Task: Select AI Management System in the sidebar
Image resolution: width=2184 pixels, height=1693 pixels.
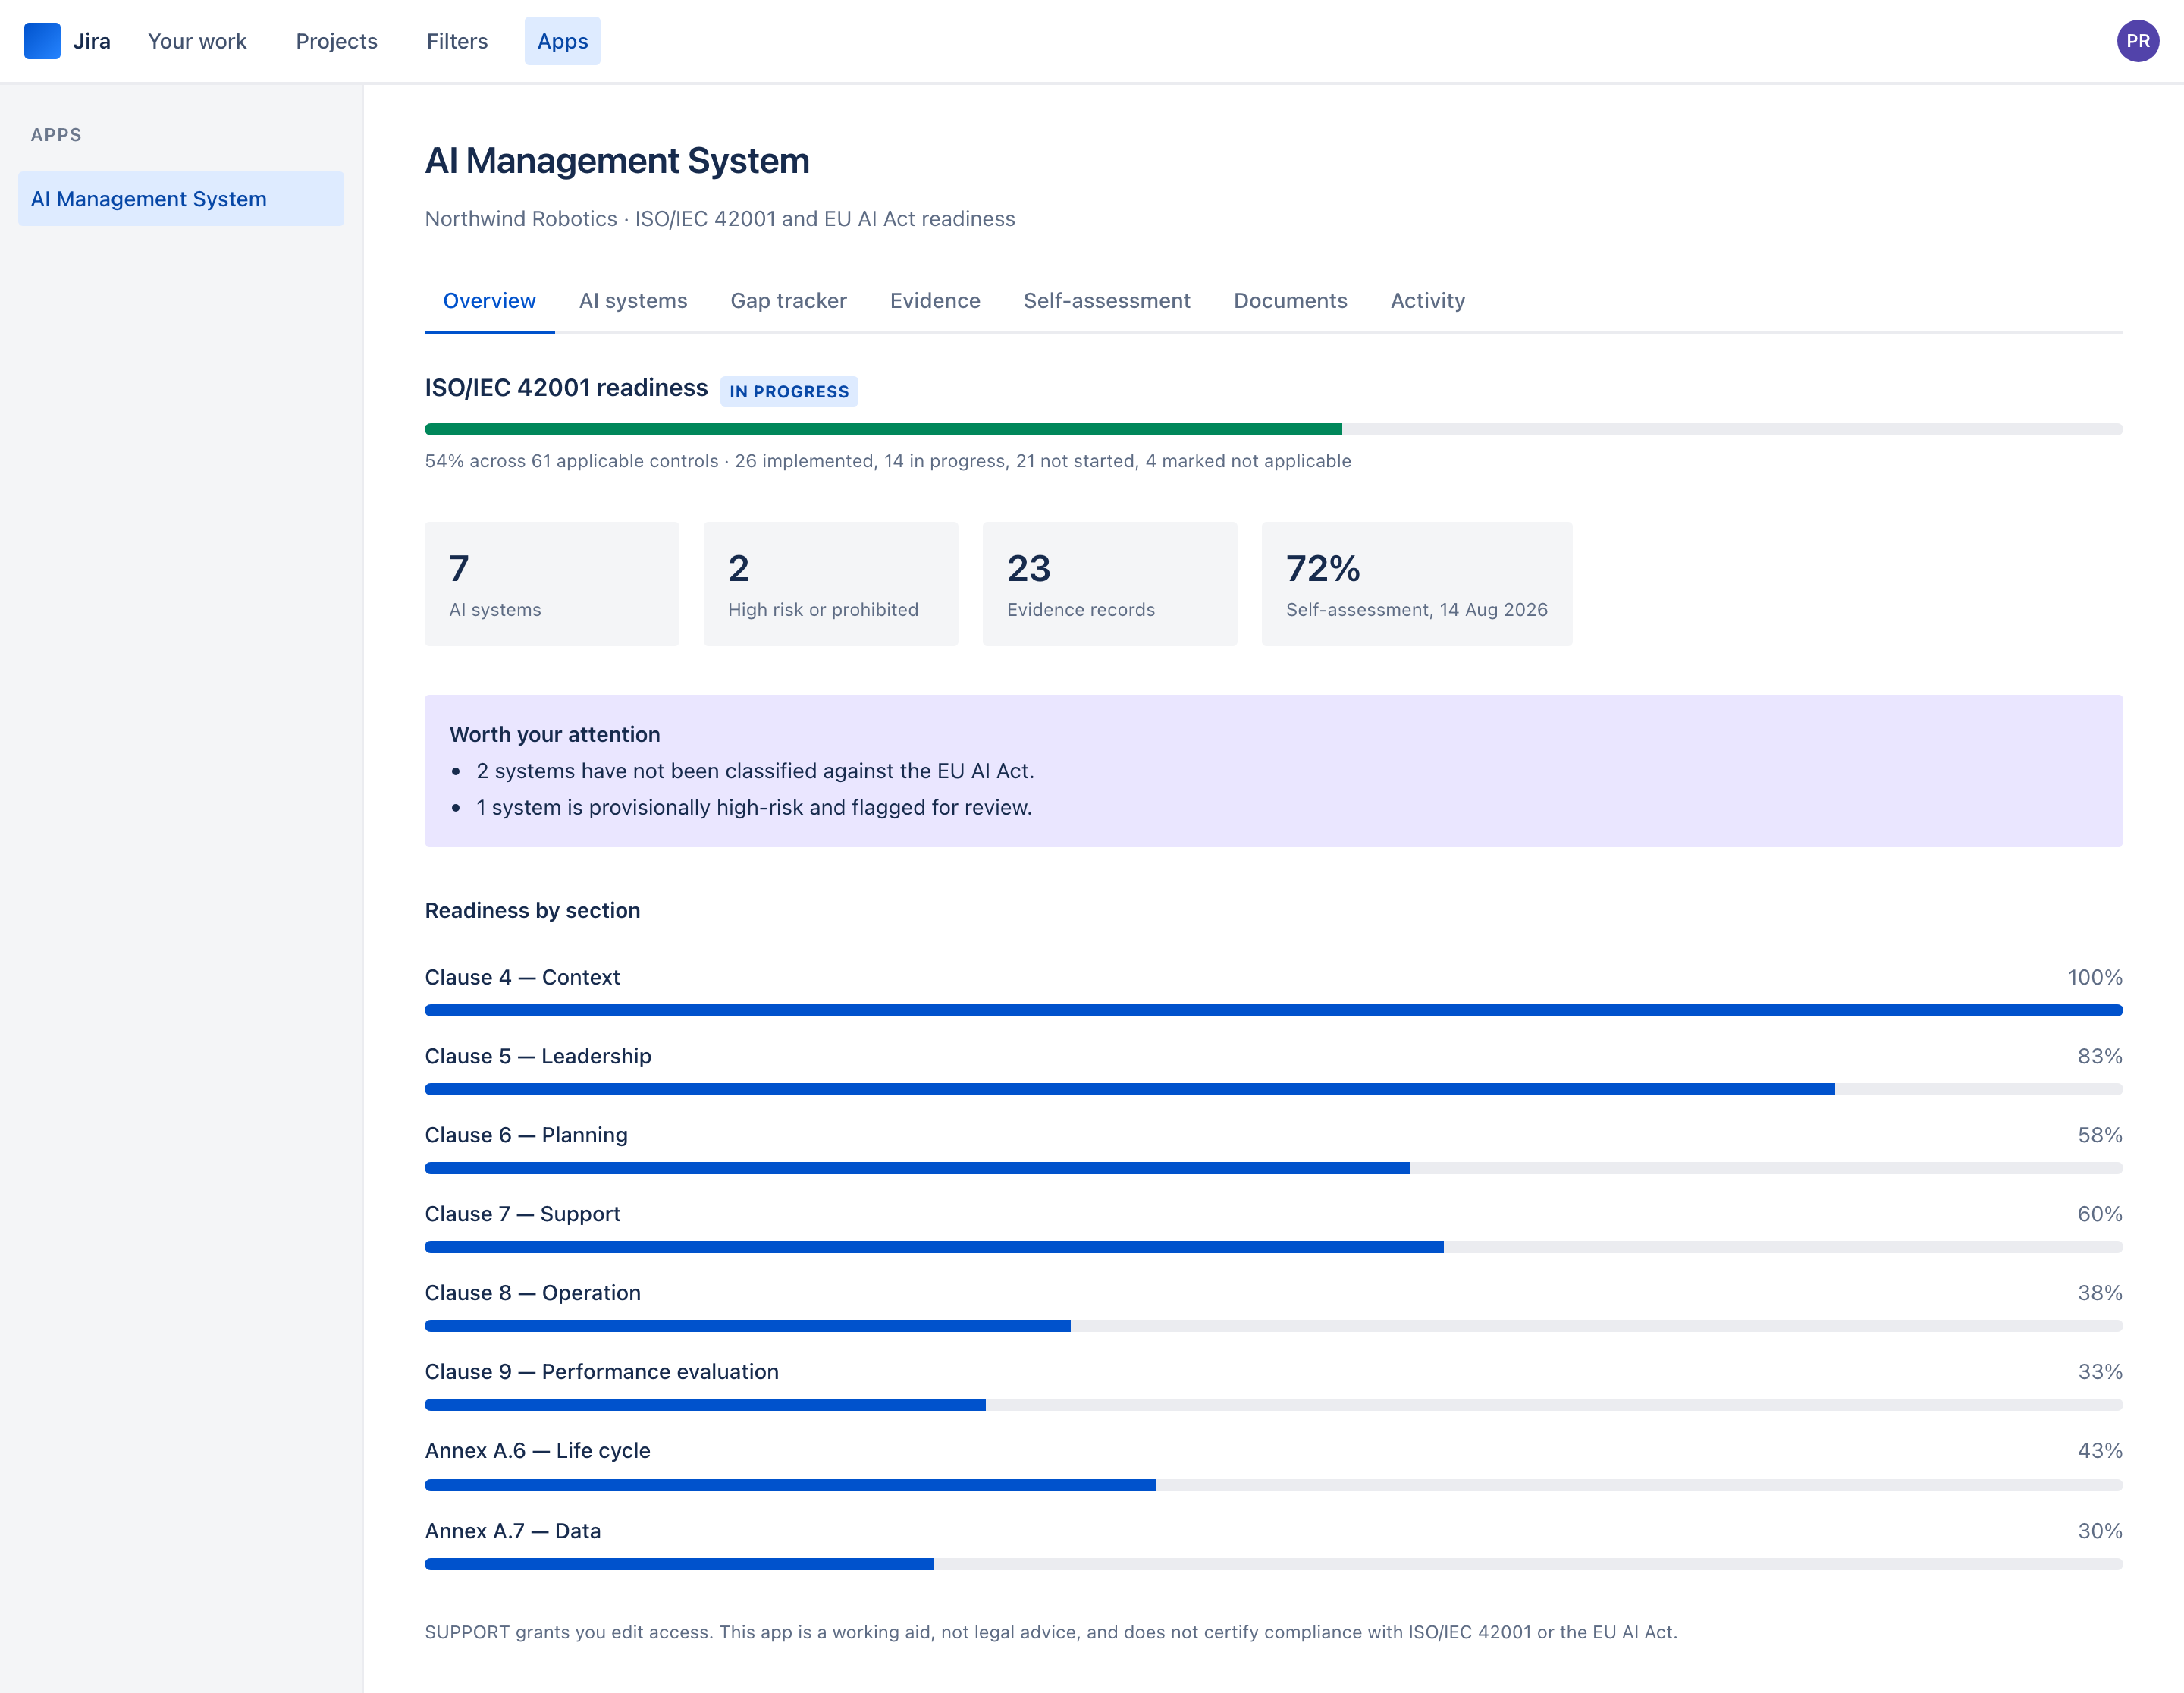Action: coord(181,199)
